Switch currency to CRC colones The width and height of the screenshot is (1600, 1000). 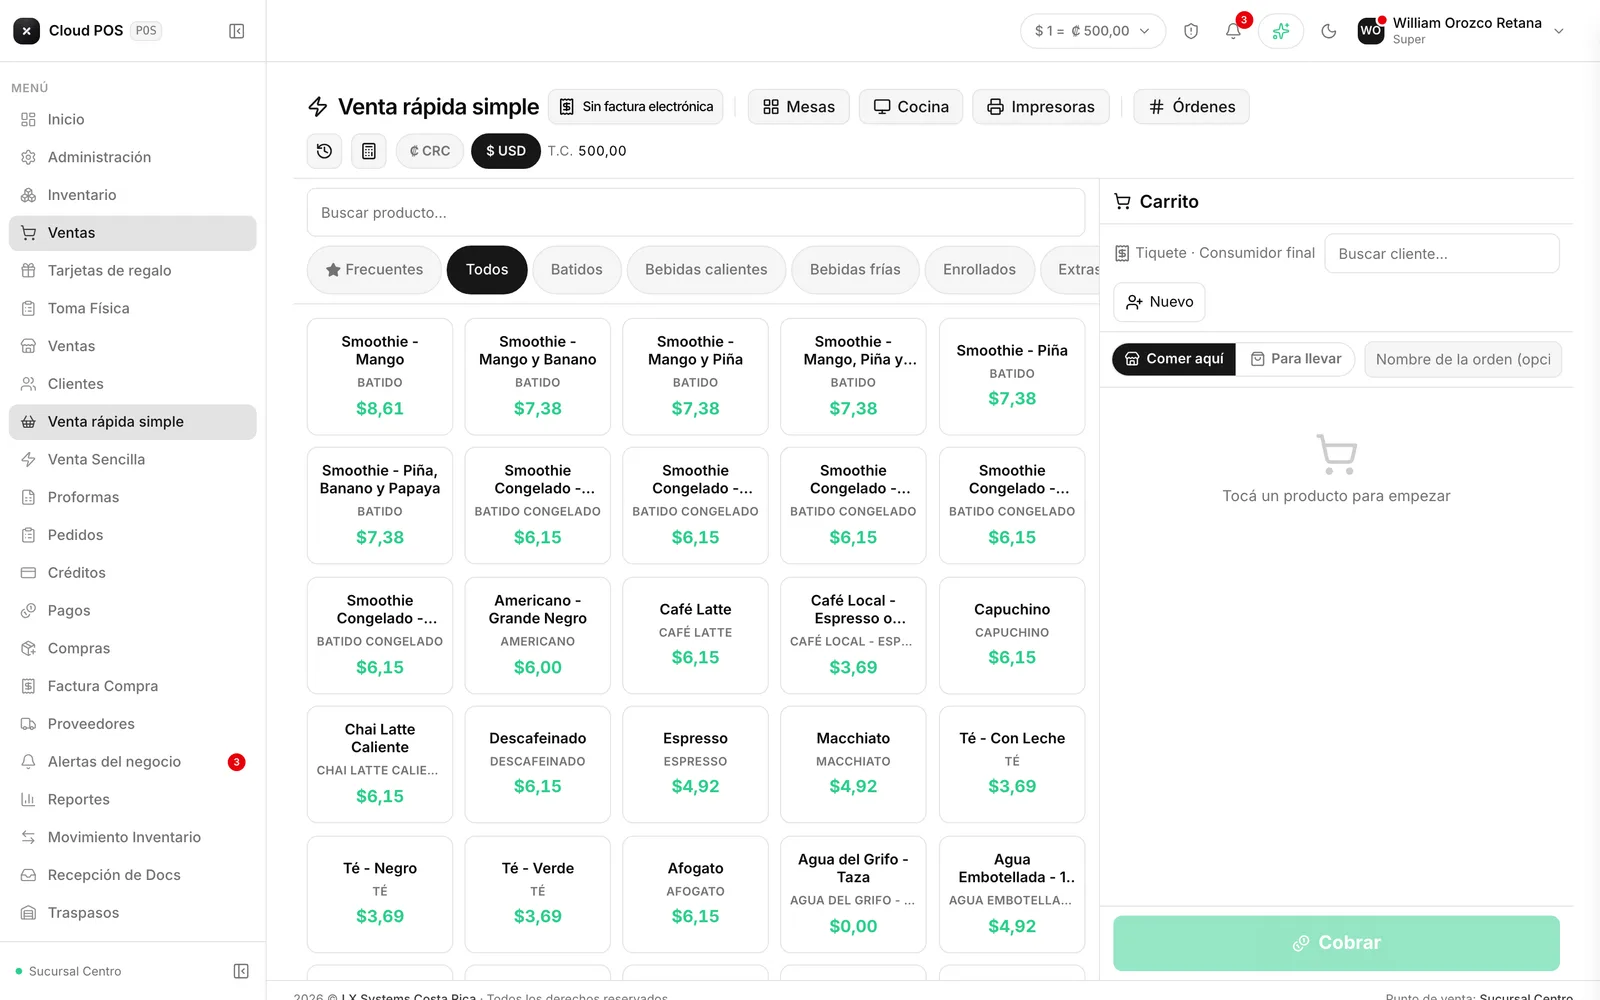coord(430,151)
